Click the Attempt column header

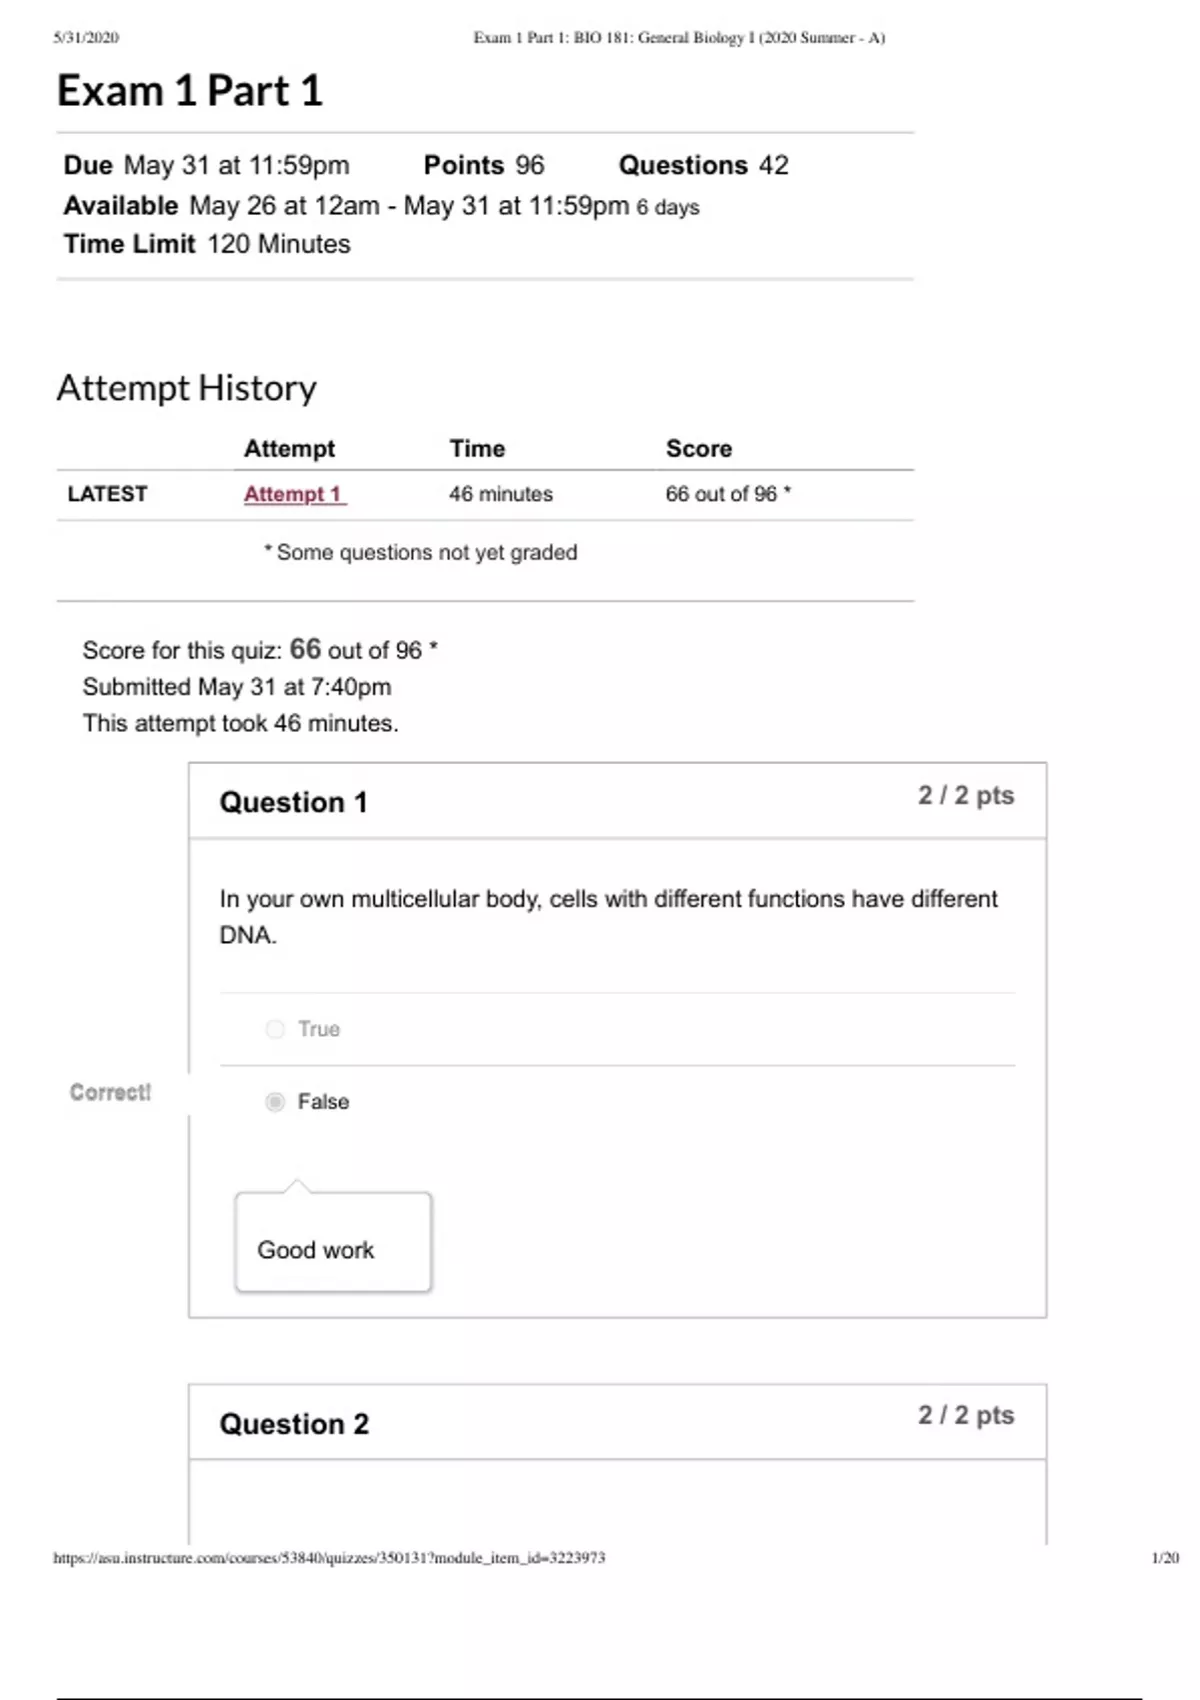pyautogui.click(x=290, y=448)
